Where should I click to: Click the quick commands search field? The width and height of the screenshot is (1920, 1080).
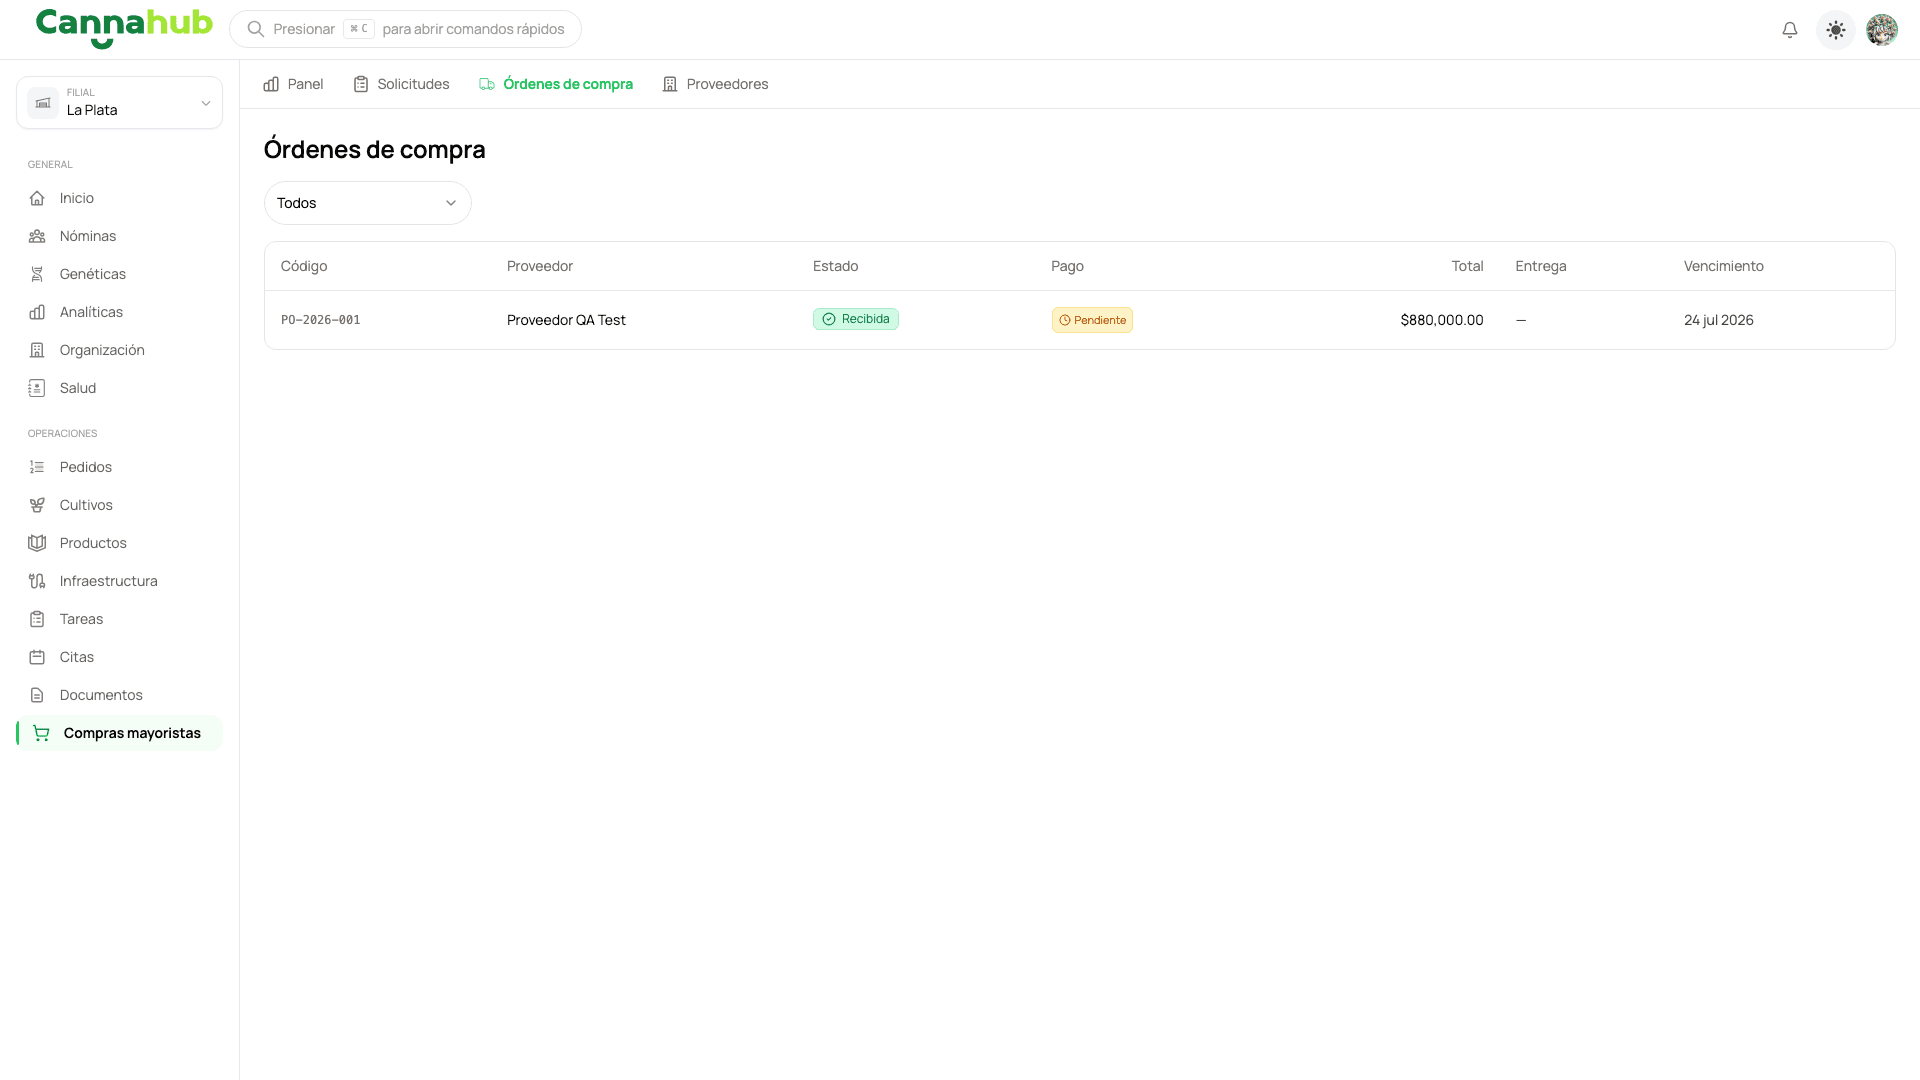click(405, 29)
